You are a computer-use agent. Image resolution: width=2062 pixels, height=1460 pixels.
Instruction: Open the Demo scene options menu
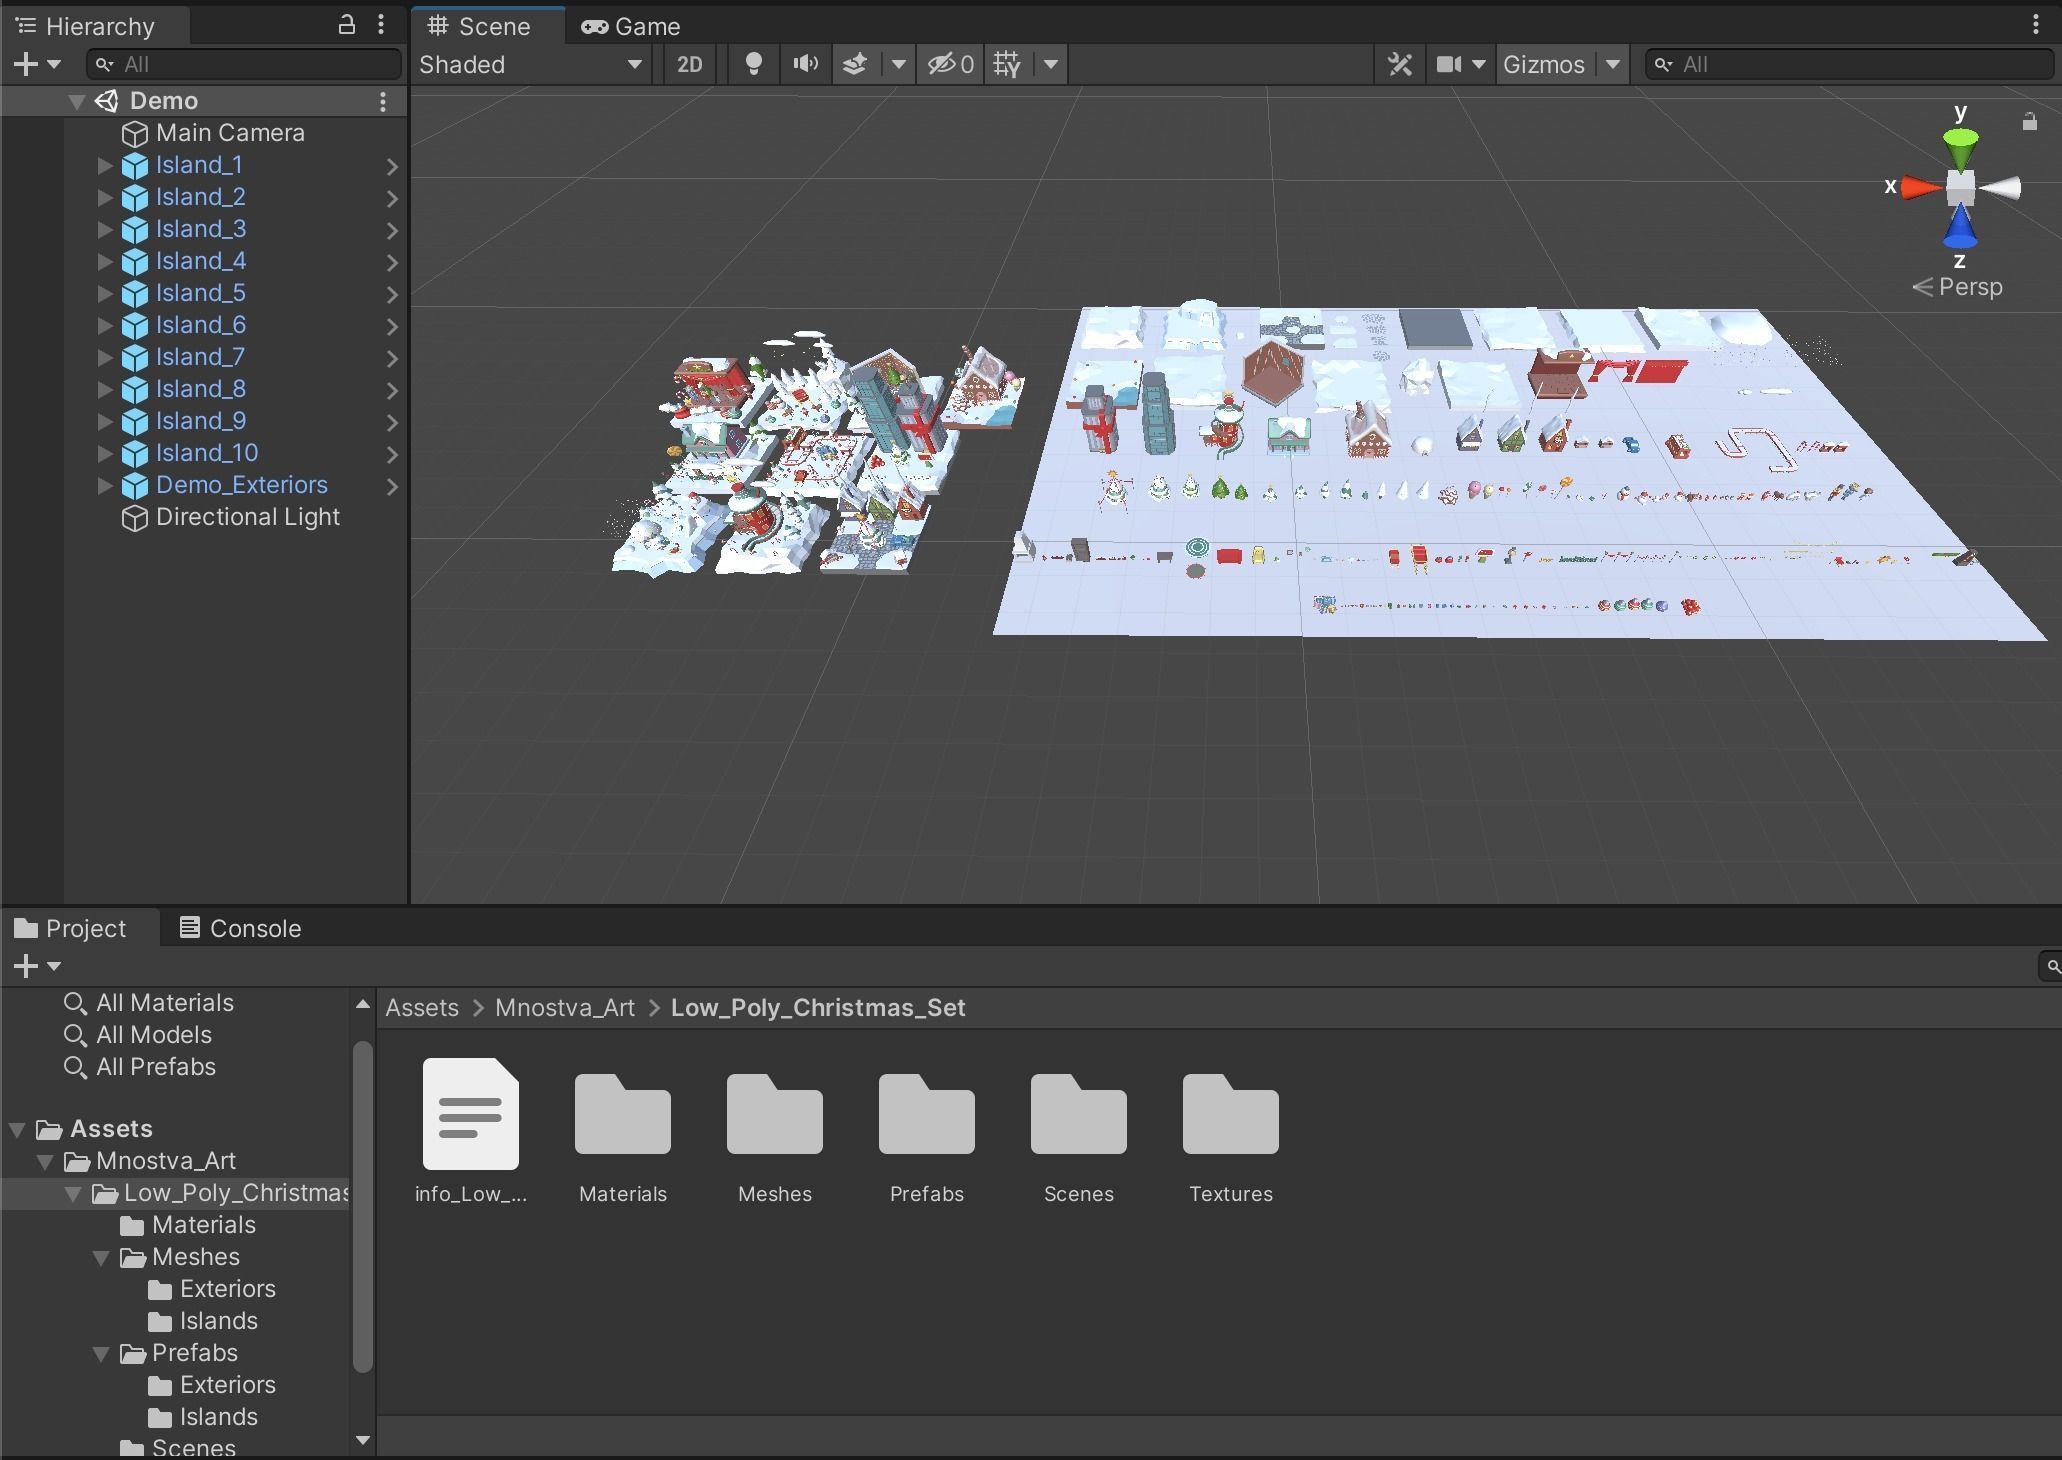tap(382, 101)
